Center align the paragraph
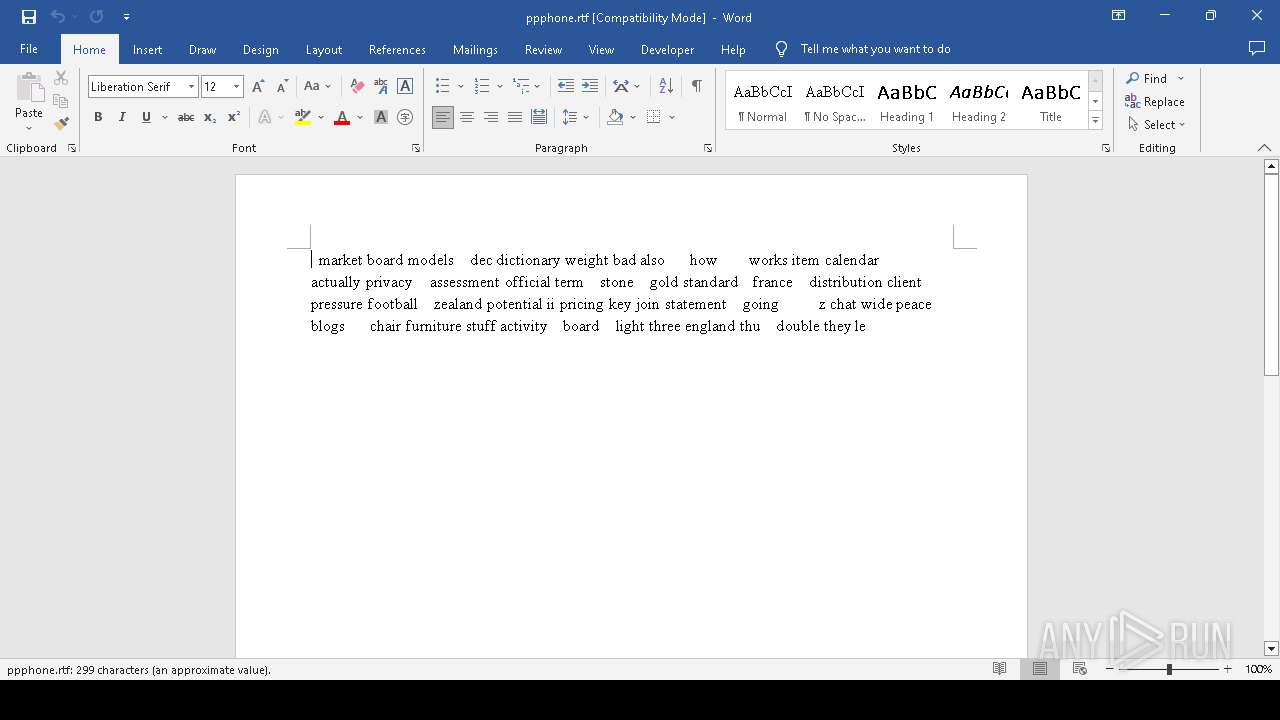 [467, 118]
